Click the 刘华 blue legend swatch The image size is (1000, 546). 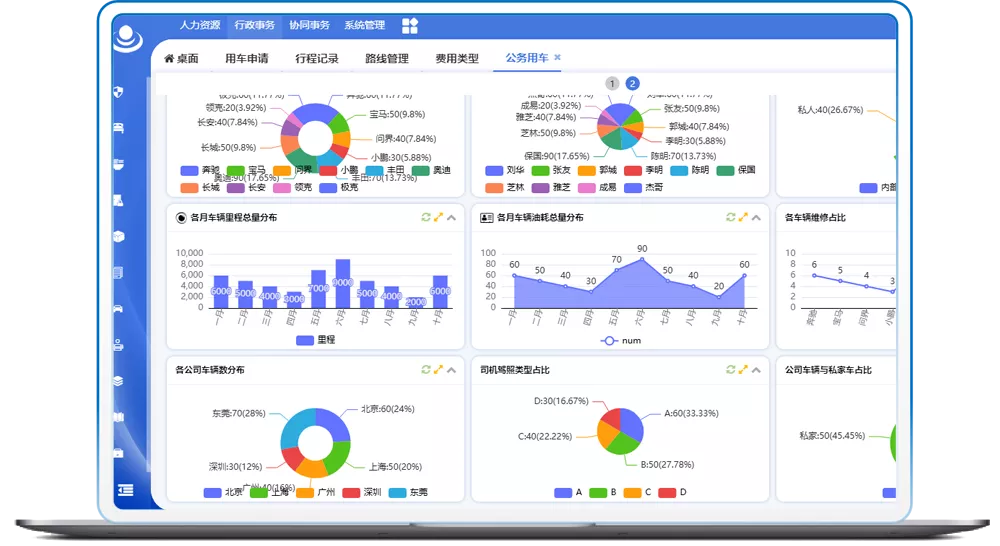point(494,170)
